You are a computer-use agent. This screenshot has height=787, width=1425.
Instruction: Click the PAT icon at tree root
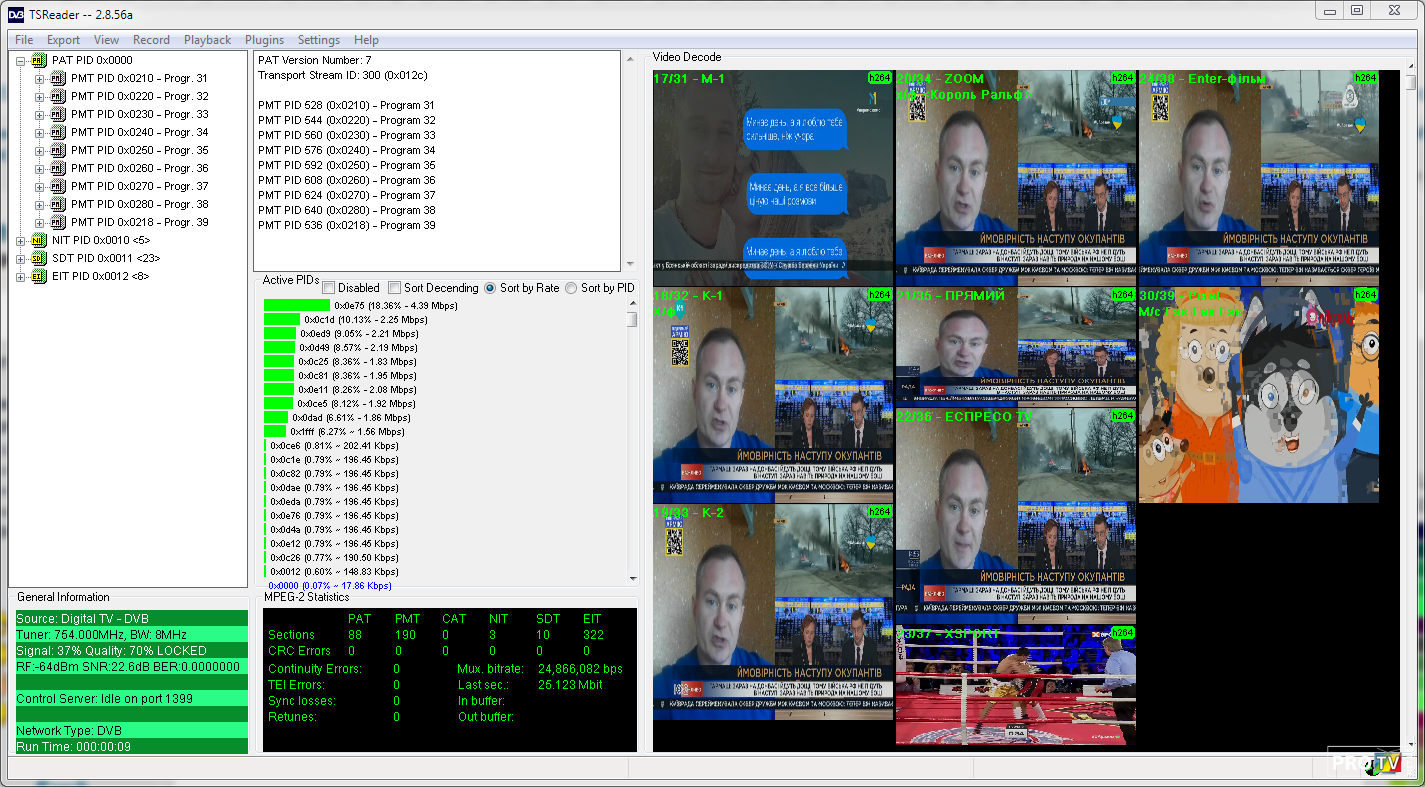39,60
